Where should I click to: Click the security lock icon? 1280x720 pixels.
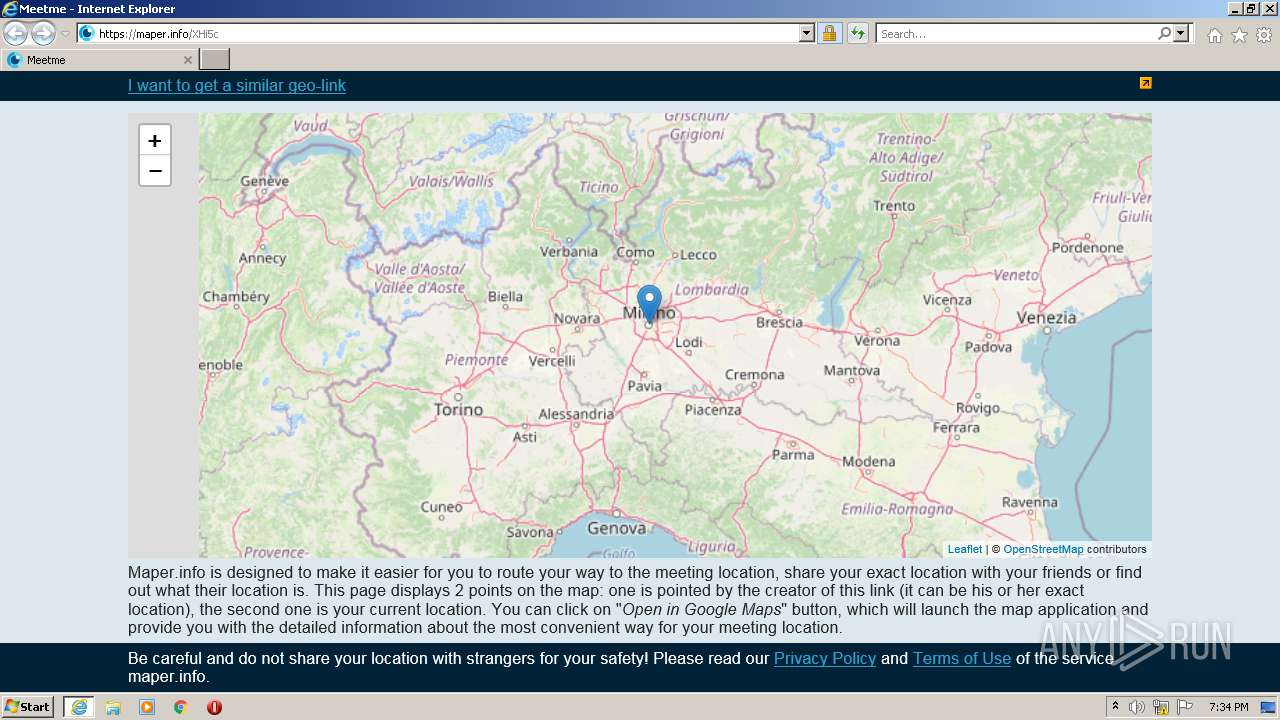tap(829, 33)
